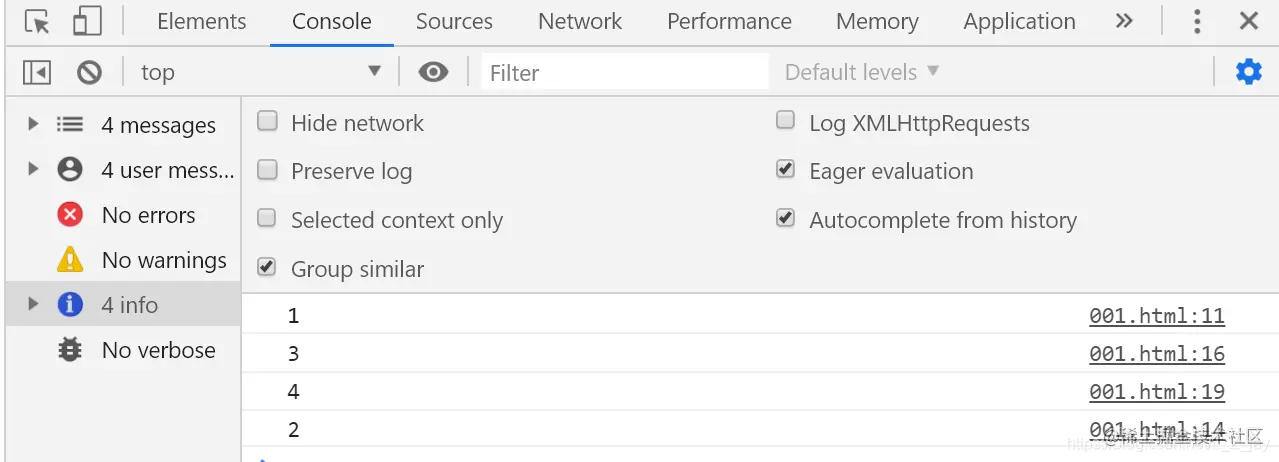The height and width of the screenshot is (462, 1279).
Task: Switch to the Network tab
Action: (580, 21)
